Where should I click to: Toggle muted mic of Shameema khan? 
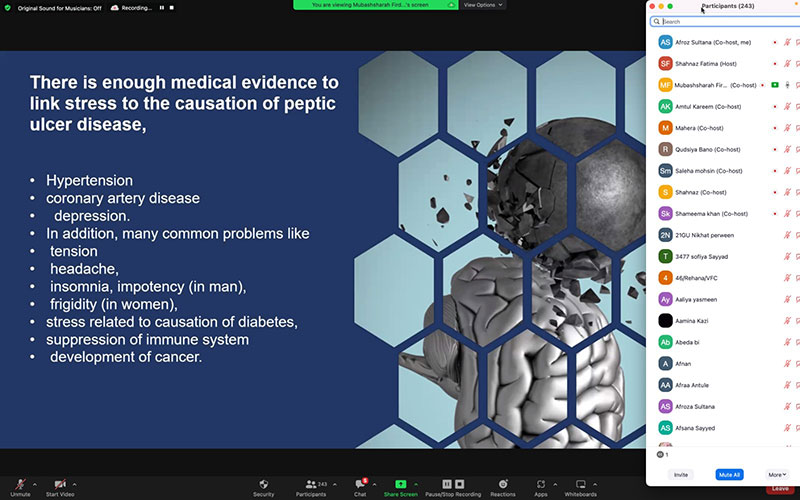(787, 214)
